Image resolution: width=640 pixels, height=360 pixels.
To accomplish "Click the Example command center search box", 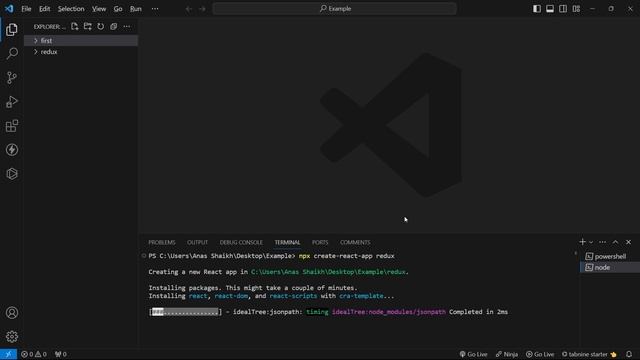I will pyautogui.click(x=334, y=9).
